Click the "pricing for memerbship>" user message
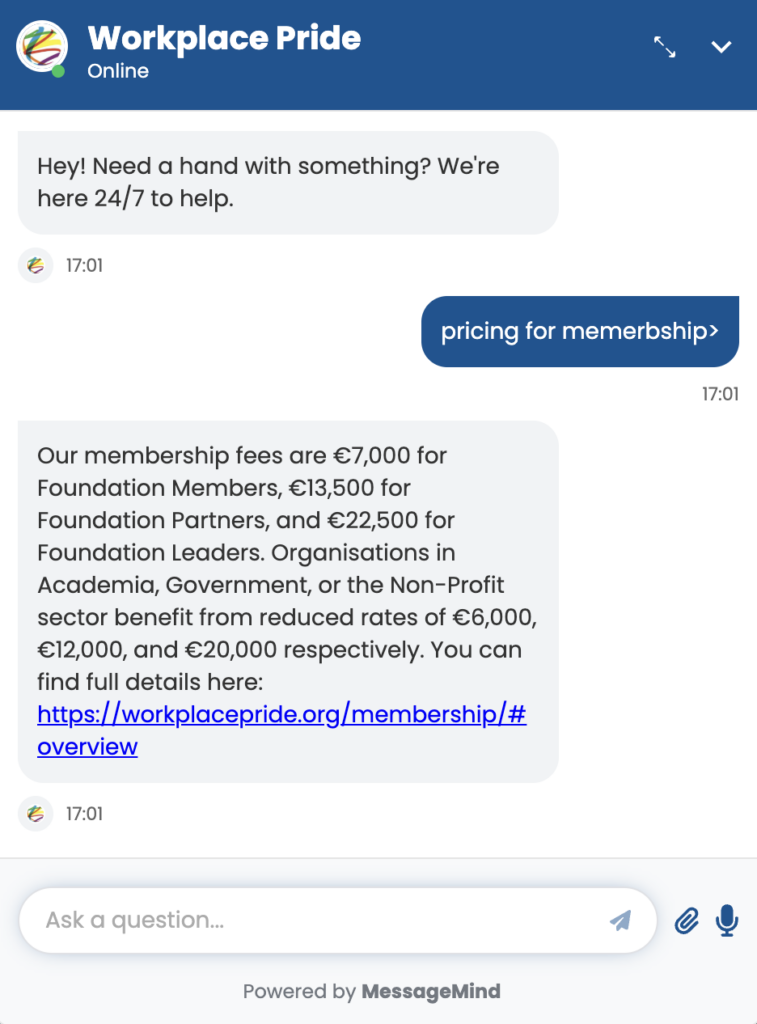 [x=579, y=331]
